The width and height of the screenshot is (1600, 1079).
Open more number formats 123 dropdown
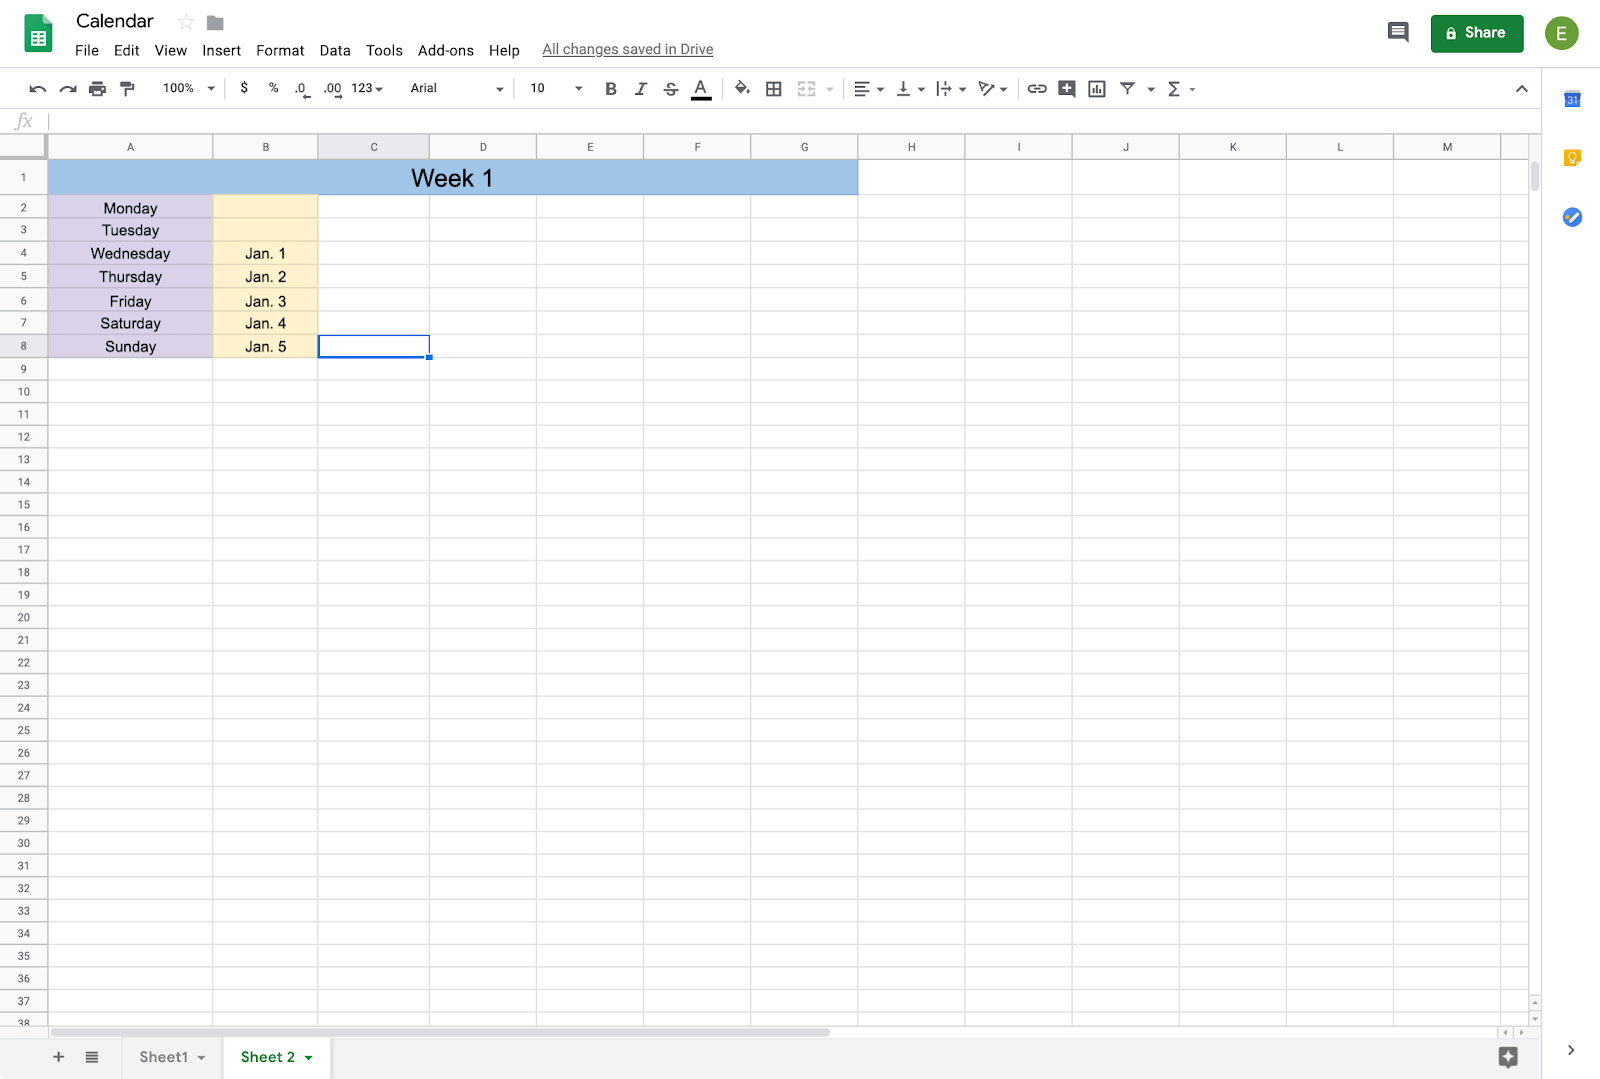[367, 88]
